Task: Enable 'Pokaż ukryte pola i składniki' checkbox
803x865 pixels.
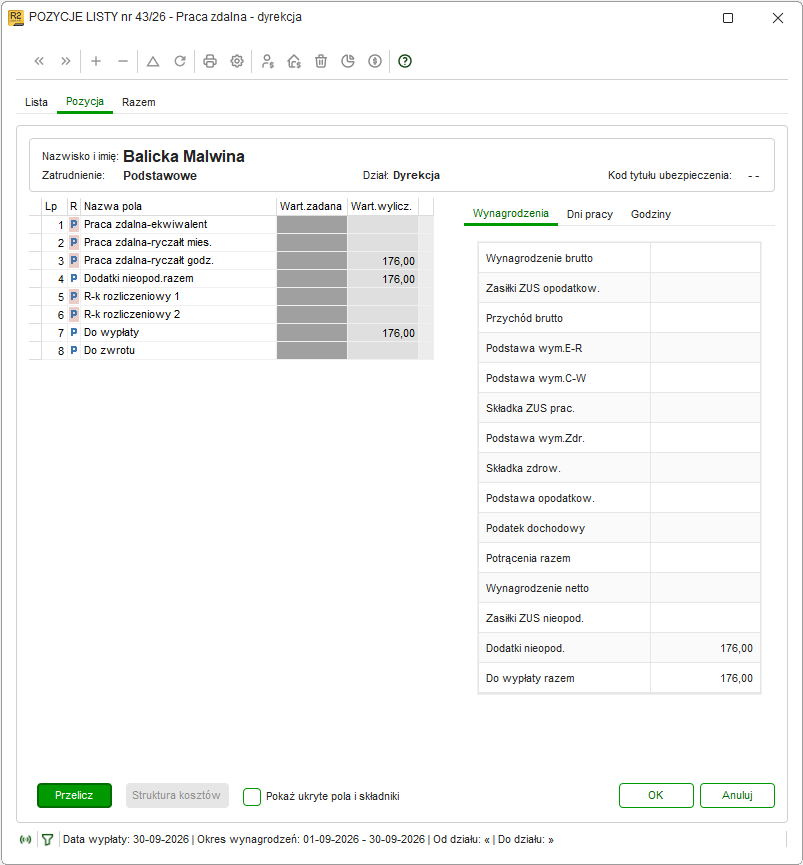Action: (252, 797)
